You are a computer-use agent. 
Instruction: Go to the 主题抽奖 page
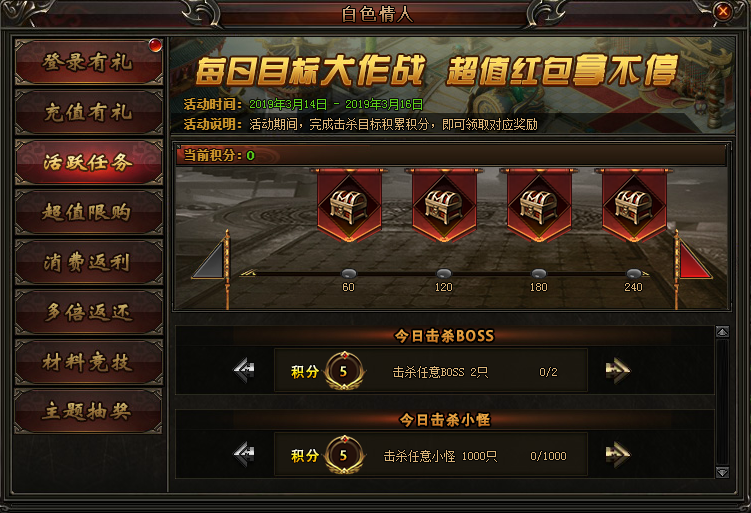(x=89, y=411)
